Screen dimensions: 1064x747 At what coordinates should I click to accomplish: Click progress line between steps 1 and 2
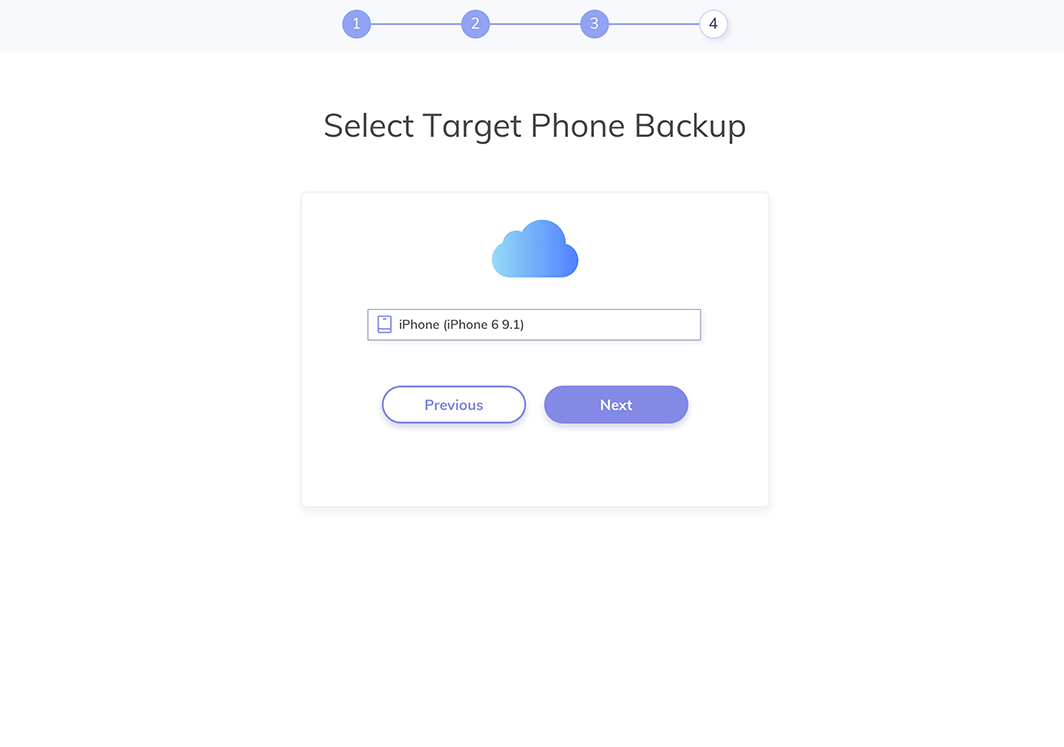pos(416,24)
